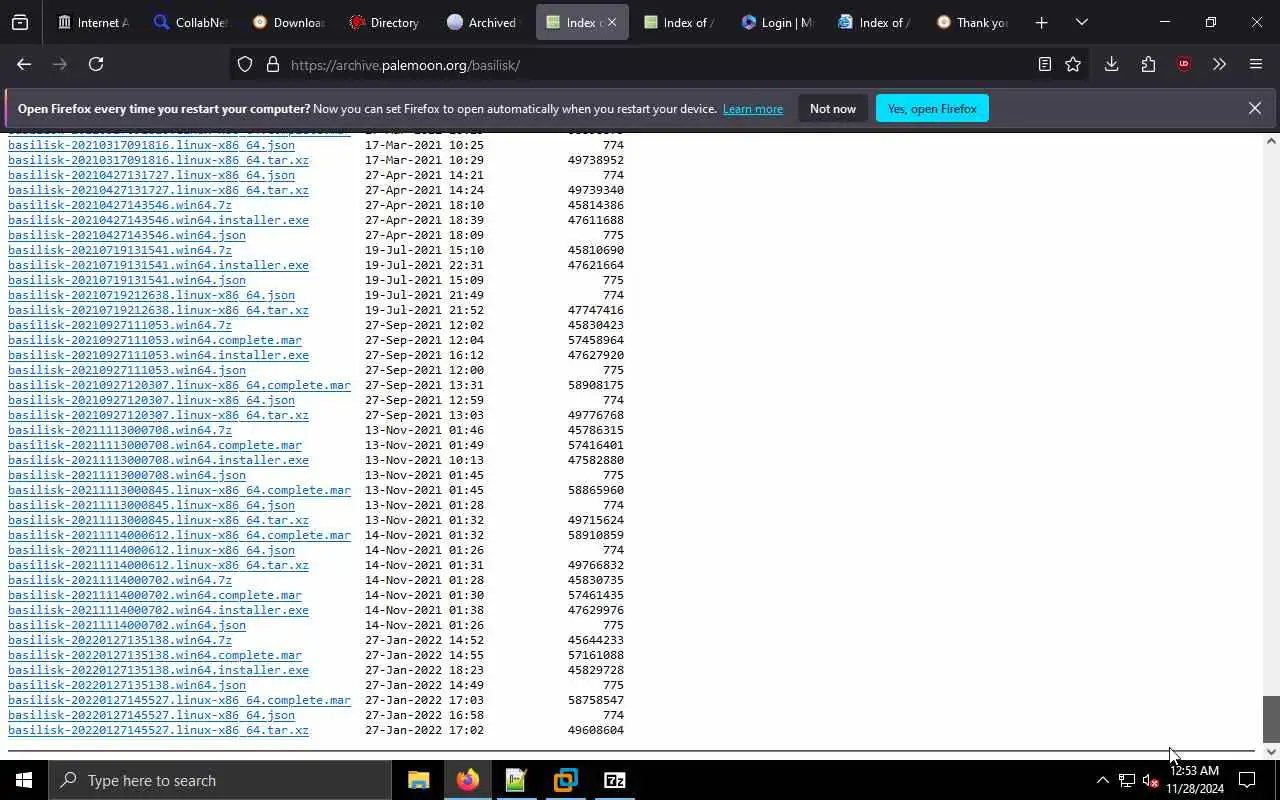Open Windows Start menu
The image size is (1280, 800).
click(x=24, y=780)
